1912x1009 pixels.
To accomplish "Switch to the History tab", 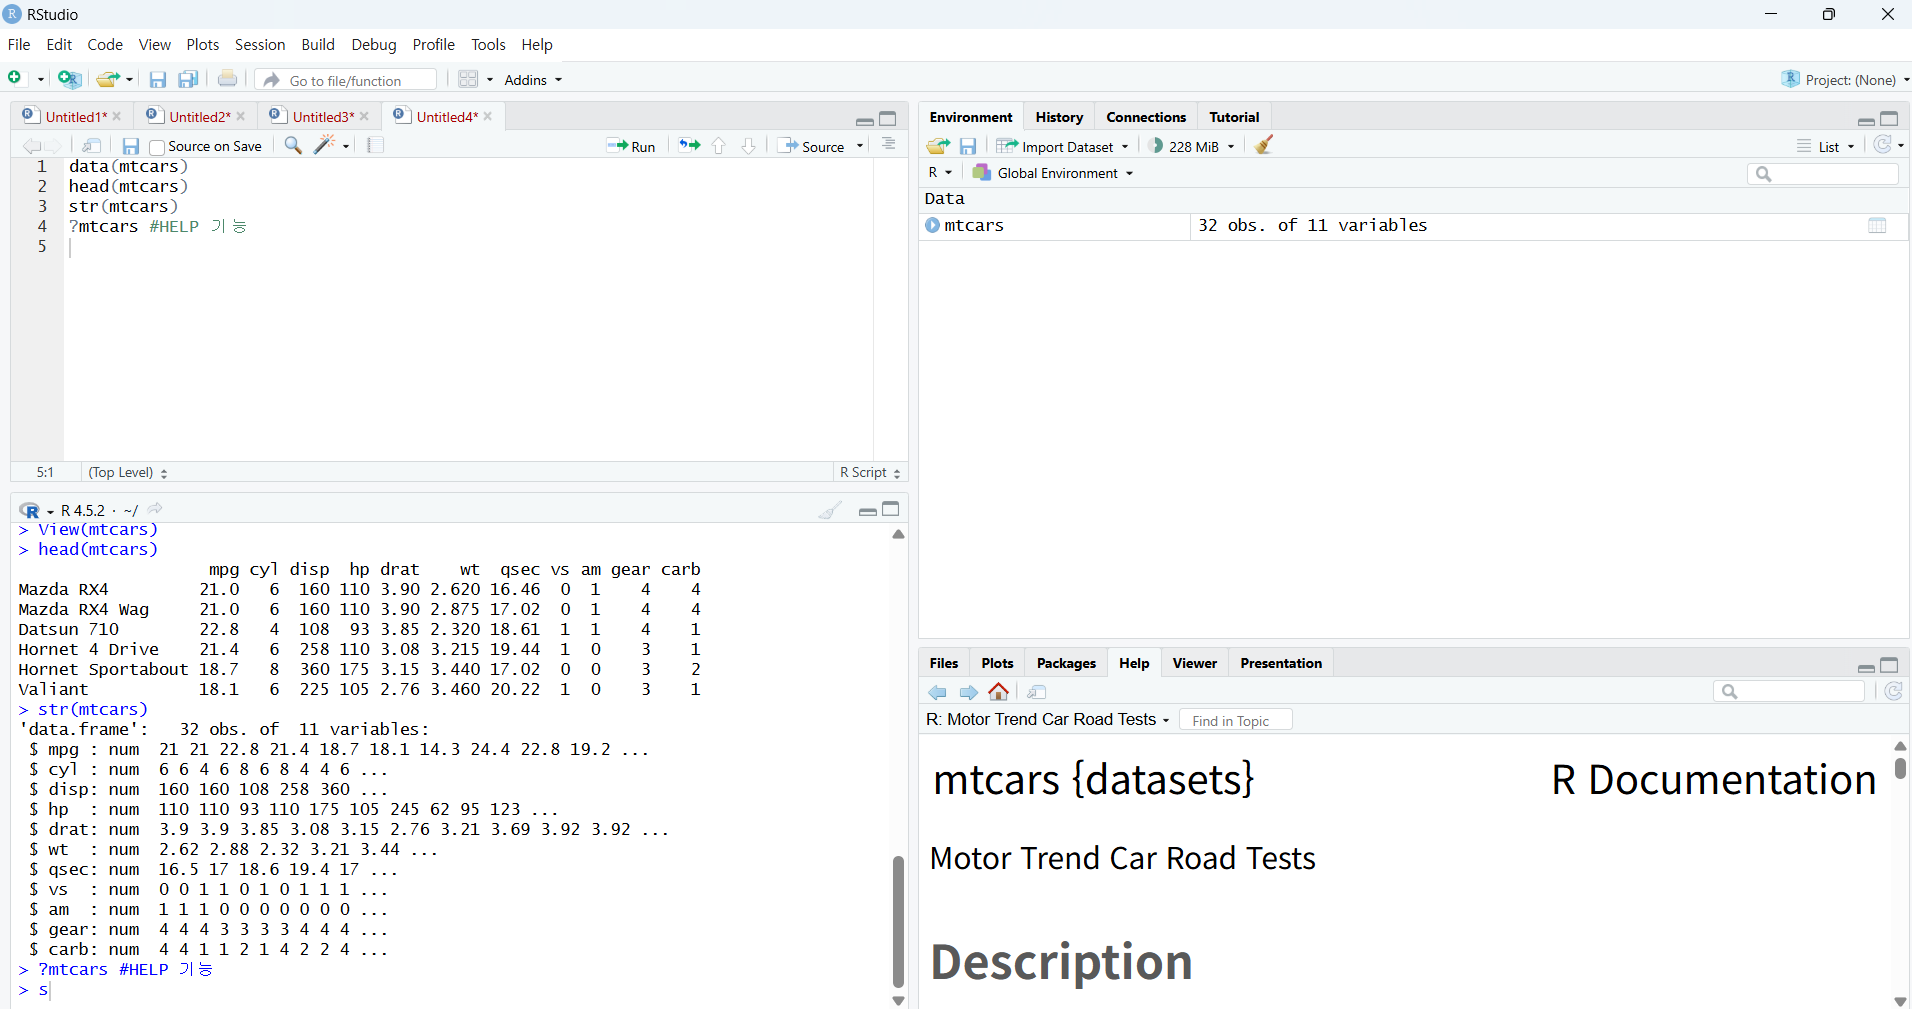I will (1059, 117).
